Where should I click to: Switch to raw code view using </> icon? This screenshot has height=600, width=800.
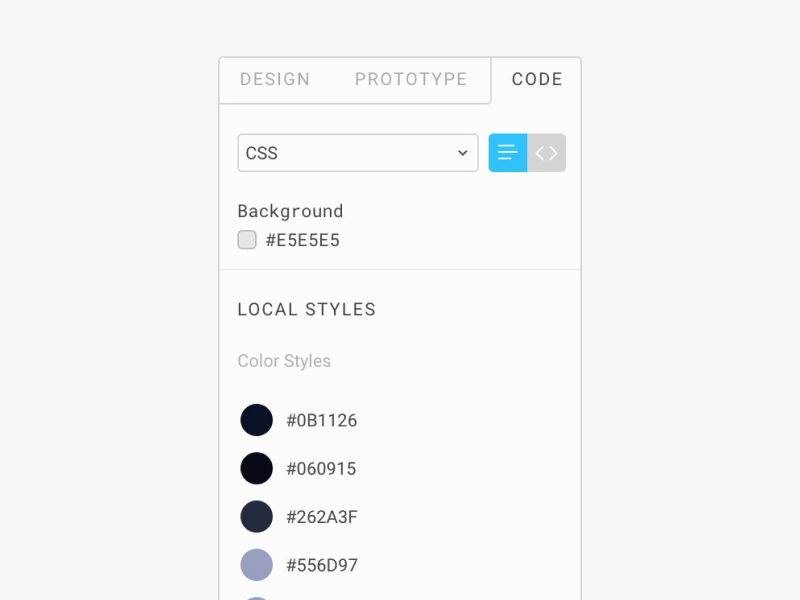point(546,152)
